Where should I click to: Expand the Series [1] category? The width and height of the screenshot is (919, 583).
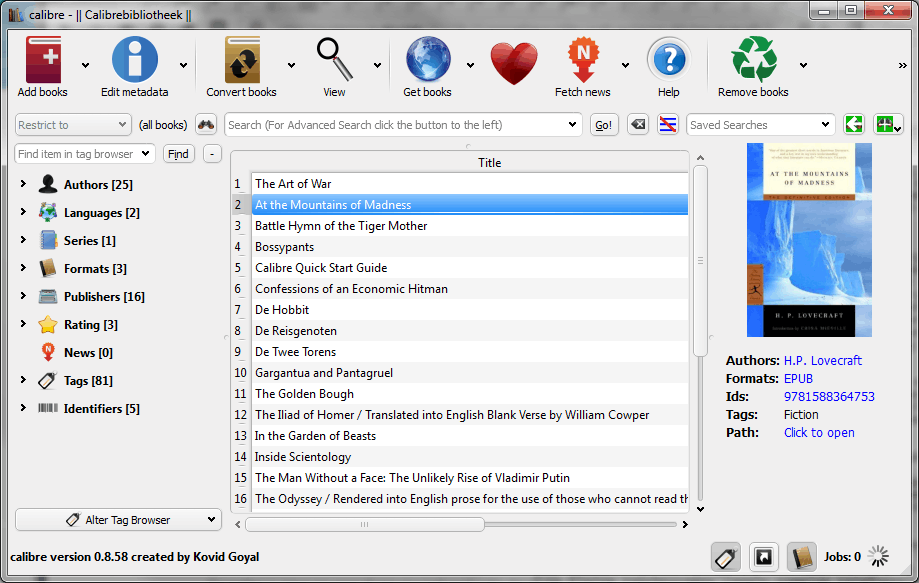pyautogui.click(x=23, y=240)
